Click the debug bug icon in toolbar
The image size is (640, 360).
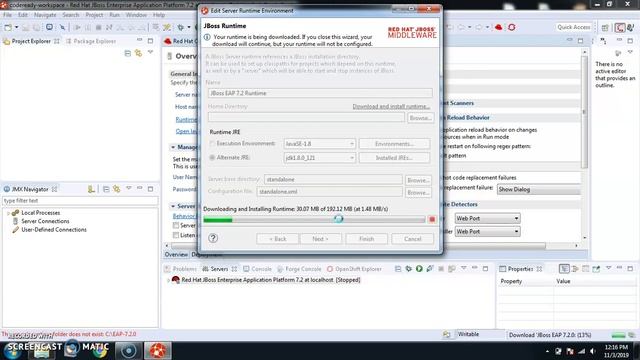180,27
